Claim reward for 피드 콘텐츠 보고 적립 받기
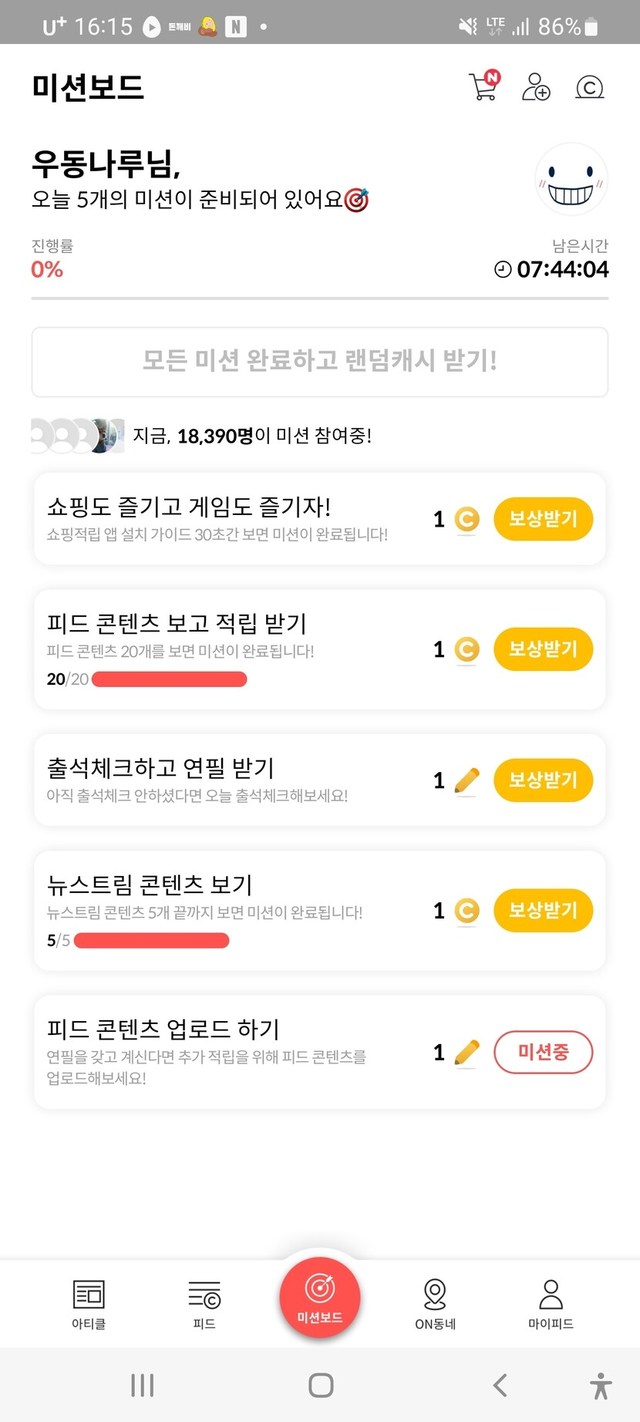 click(543, 649)
